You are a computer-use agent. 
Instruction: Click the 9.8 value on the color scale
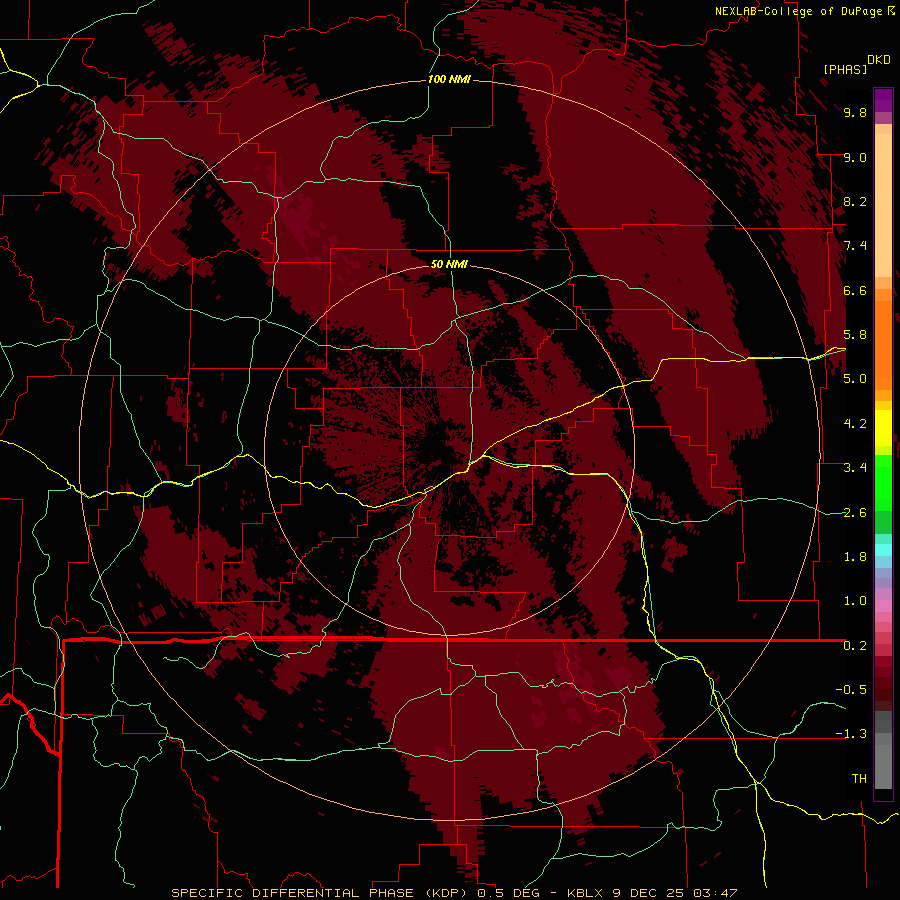[x=855, y=112]
